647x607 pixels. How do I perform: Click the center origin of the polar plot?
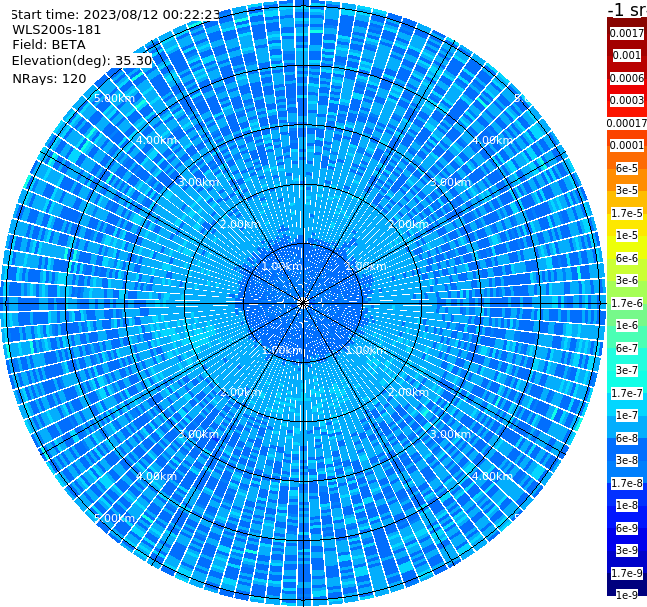pyautogui.click(x=303, y=304)
